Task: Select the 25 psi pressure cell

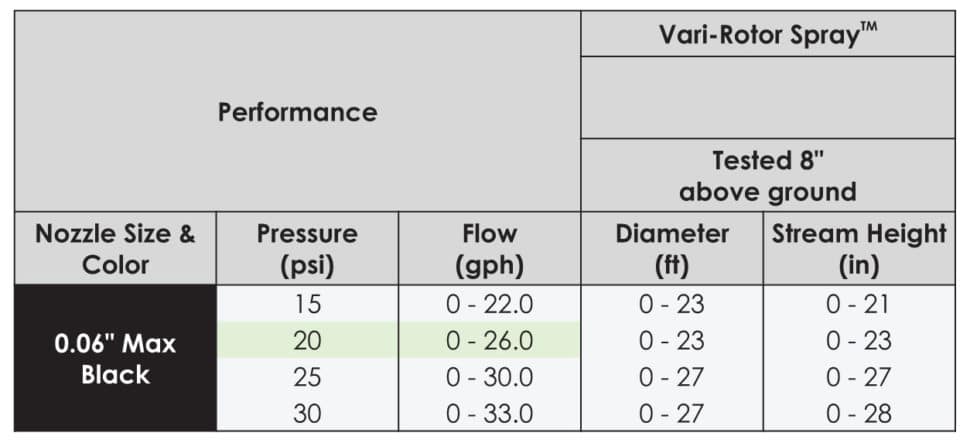Action: click(307, 377)
